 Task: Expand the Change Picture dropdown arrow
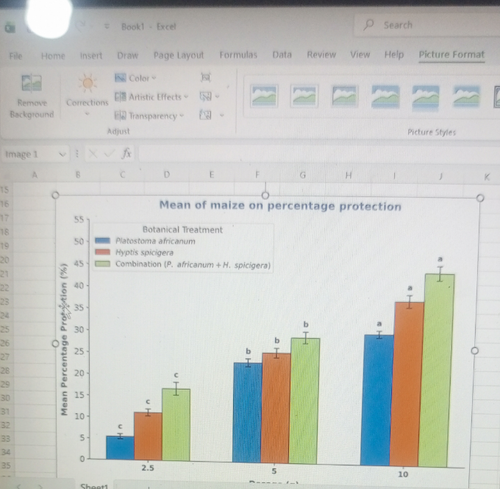[x=217, y=97]
